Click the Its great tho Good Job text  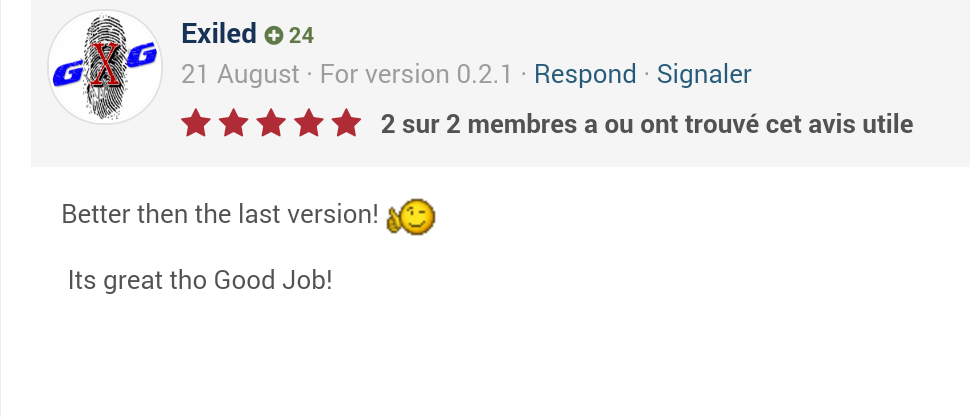click(199, 281)
